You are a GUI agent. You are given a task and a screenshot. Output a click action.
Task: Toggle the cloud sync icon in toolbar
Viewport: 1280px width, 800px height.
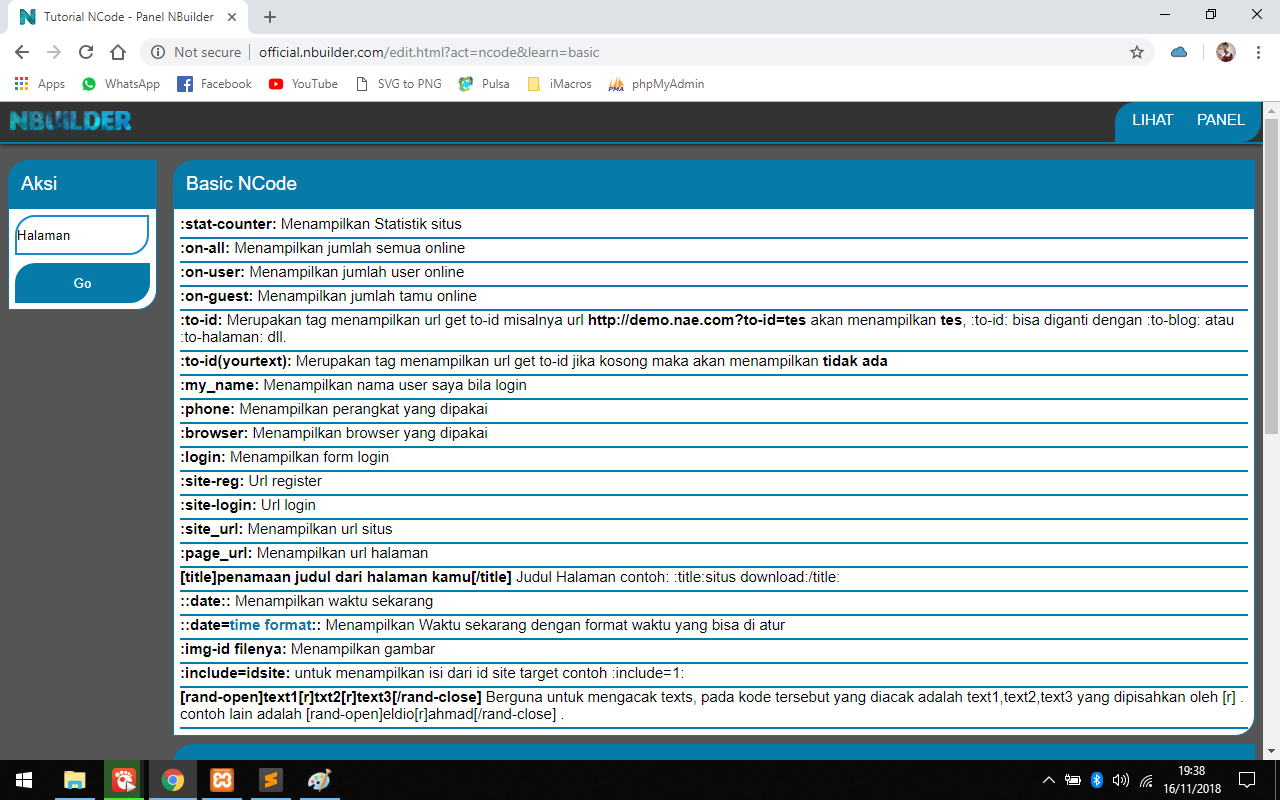(1179, 52)
